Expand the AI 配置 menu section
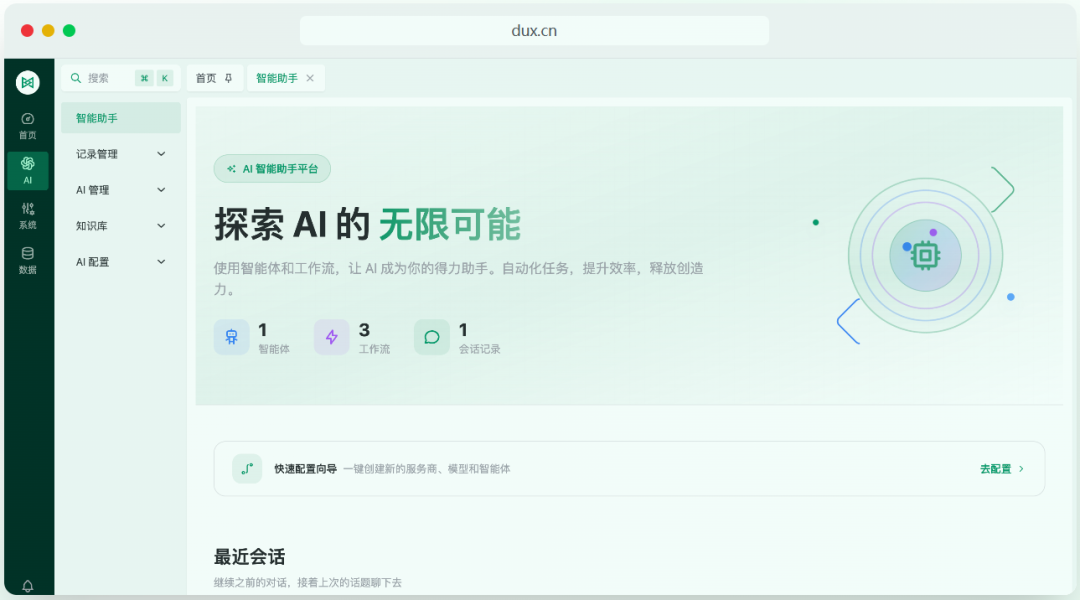The image size is (1080, 600). click(120, 261)
